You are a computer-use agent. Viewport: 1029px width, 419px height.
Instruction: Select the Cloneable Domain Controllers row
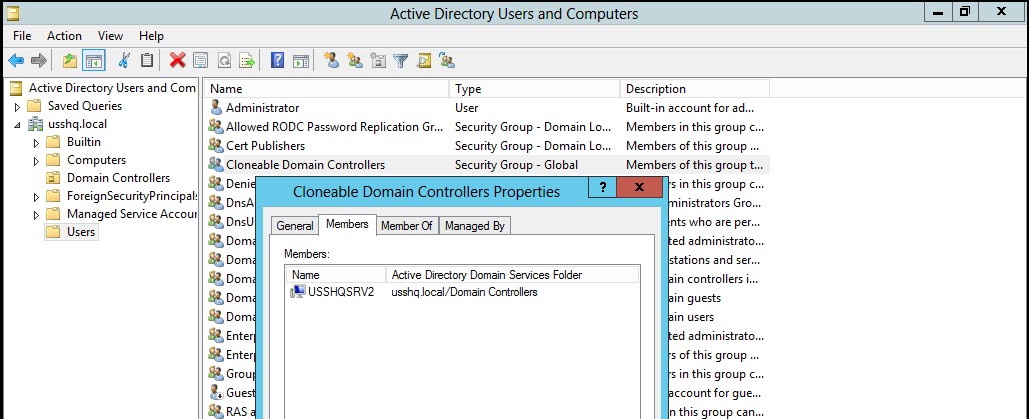pos(488,165)
